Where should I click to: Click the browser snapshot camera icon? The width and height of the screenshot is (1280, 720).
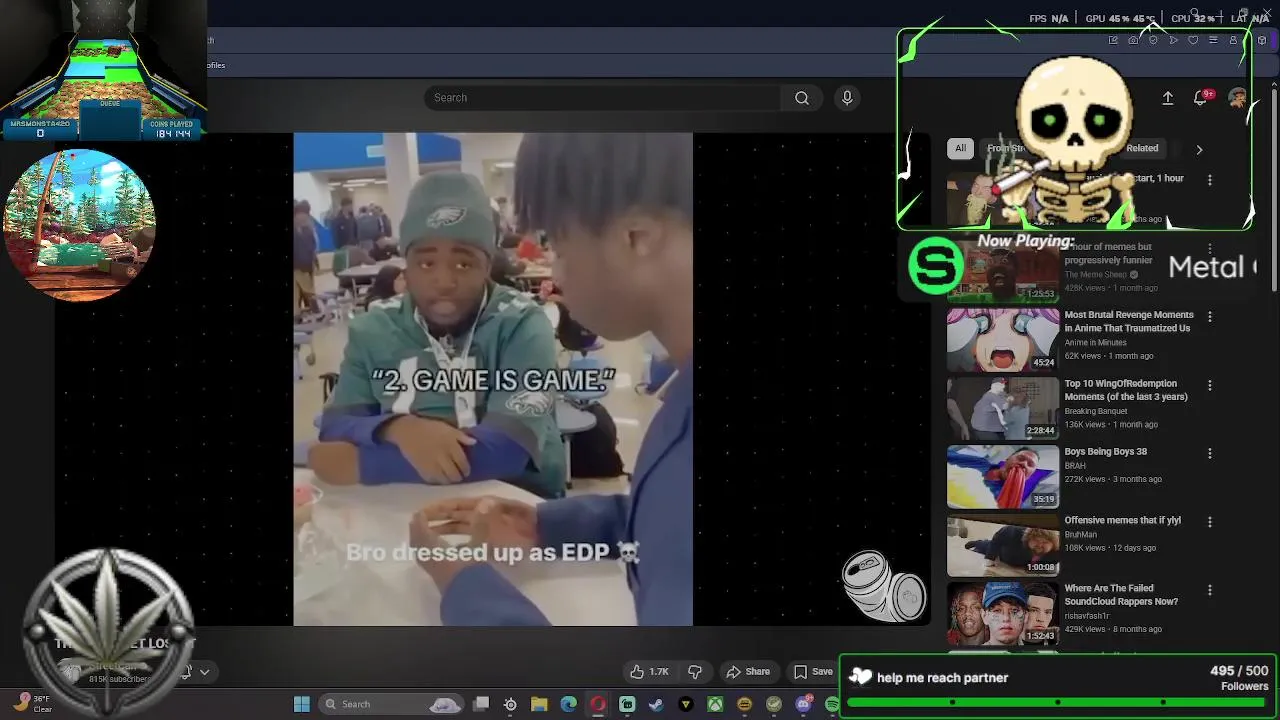point(1133,40)
